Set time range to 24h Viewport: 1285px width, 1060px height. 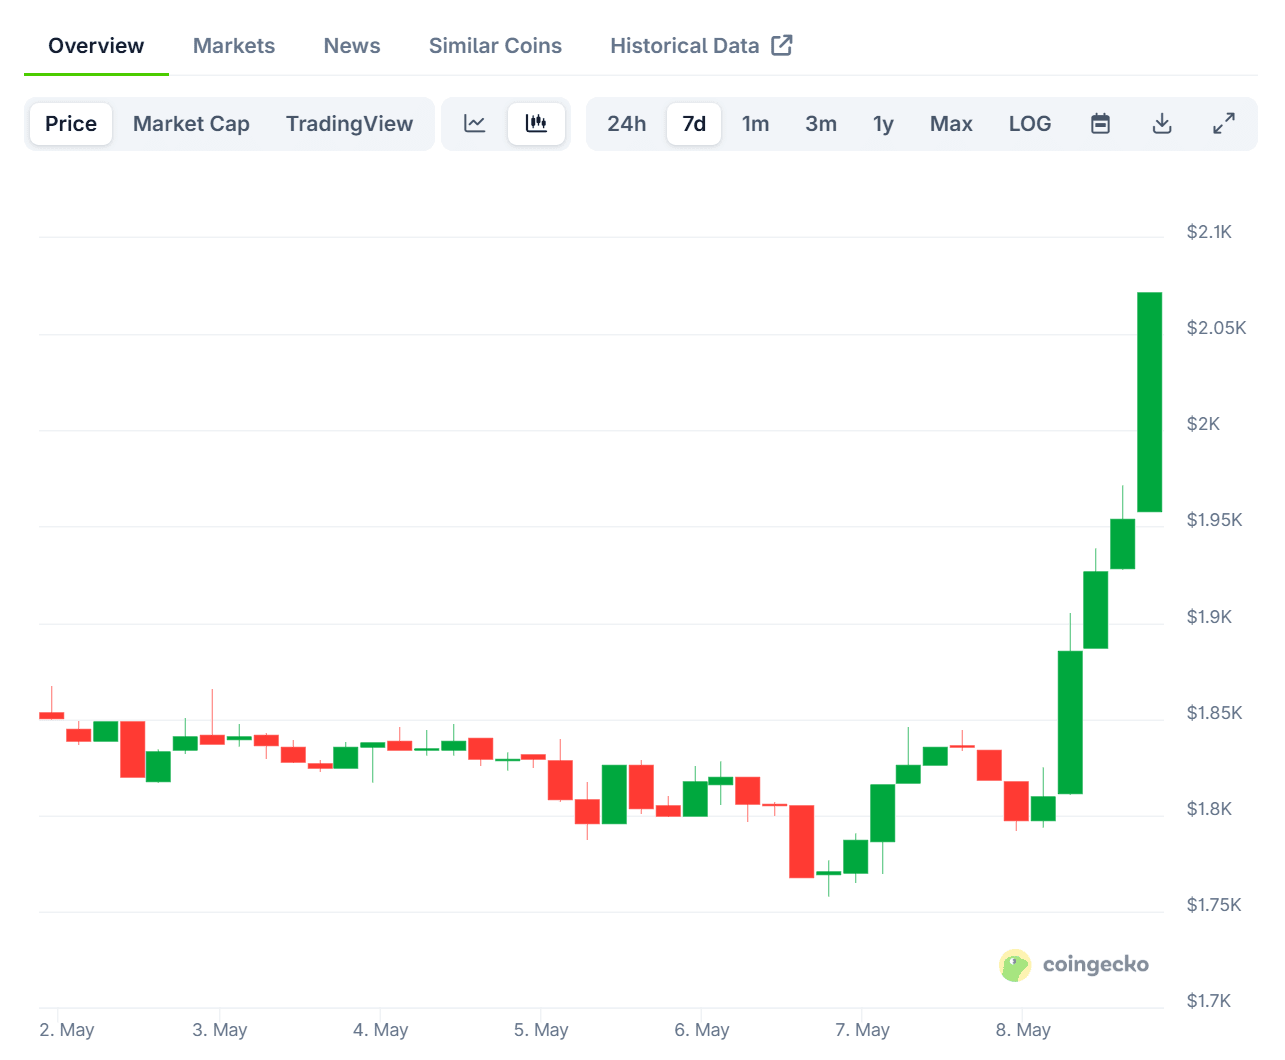(627, 124)
